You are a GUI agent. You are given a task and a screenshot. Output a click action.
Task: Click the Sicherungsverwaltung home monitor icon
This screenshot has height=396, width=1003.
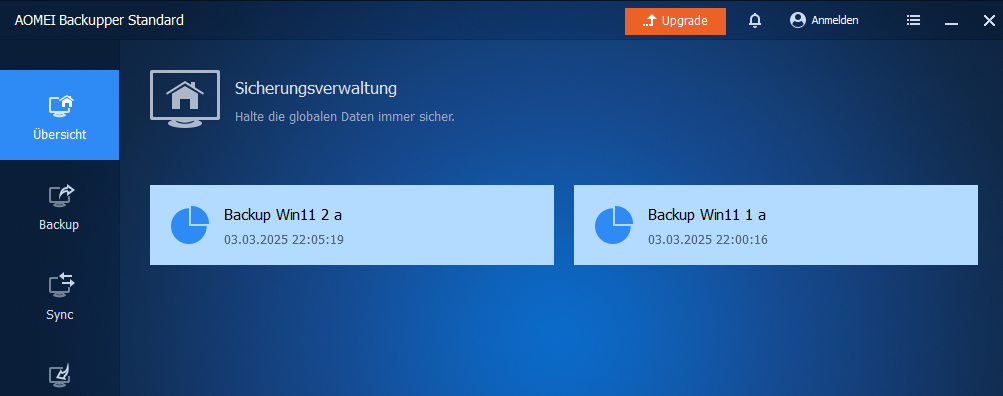(185, 97)
